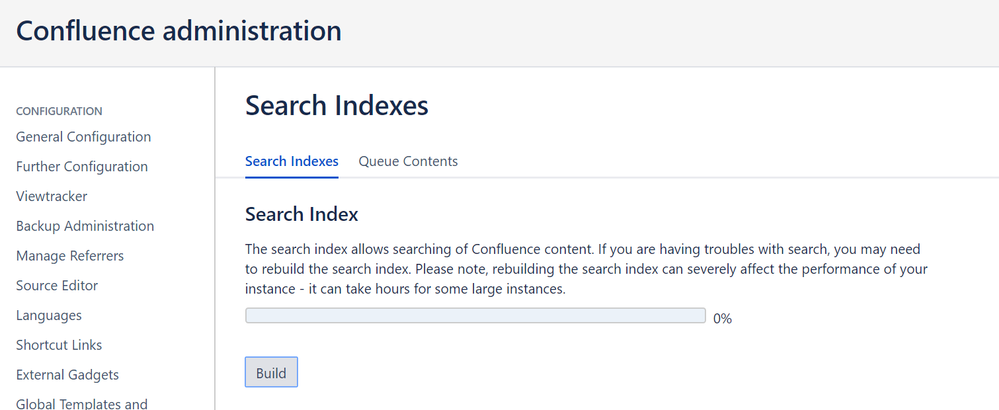Open General Configuration in the sidebar
Viewport: 999px width, 410px height.
click(x=83, y=137)
